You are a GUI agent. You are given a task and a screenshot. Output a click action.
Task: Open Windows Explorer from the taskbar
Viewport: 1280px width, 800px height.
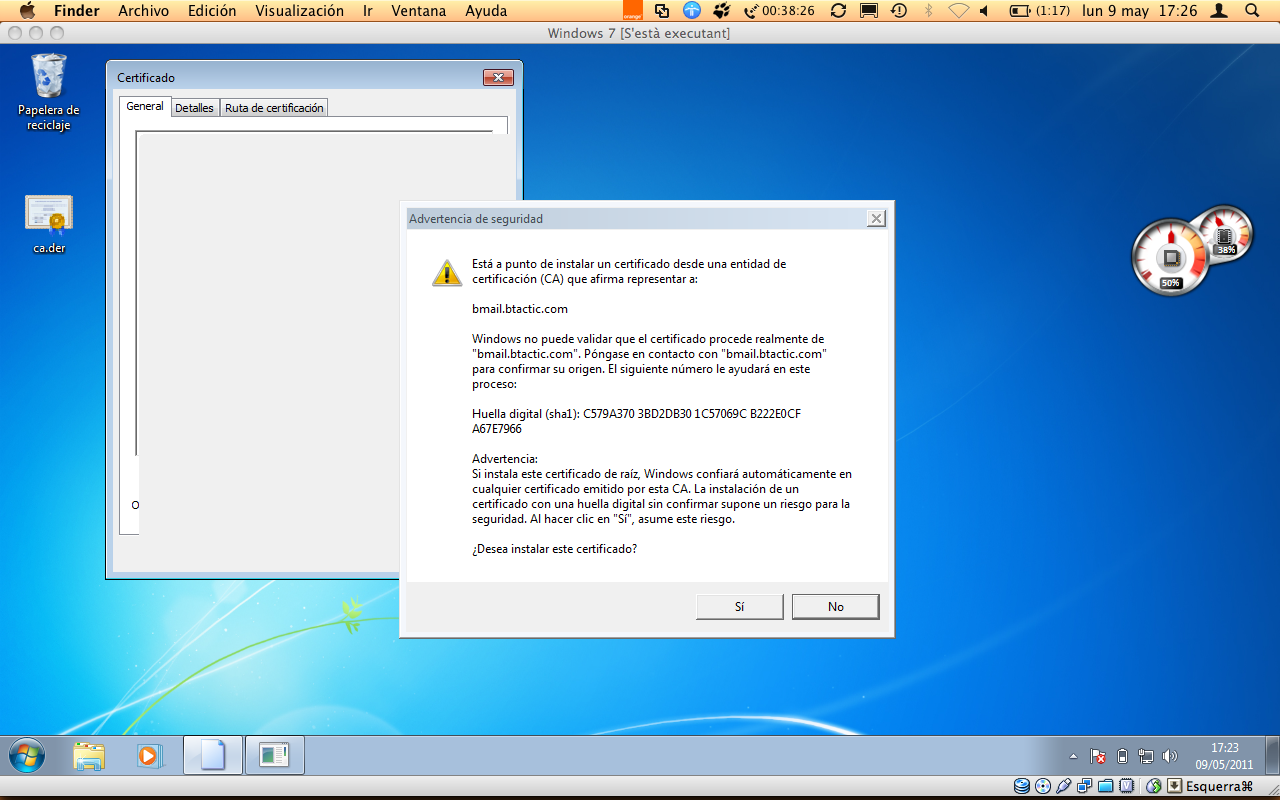pos(89,756)
